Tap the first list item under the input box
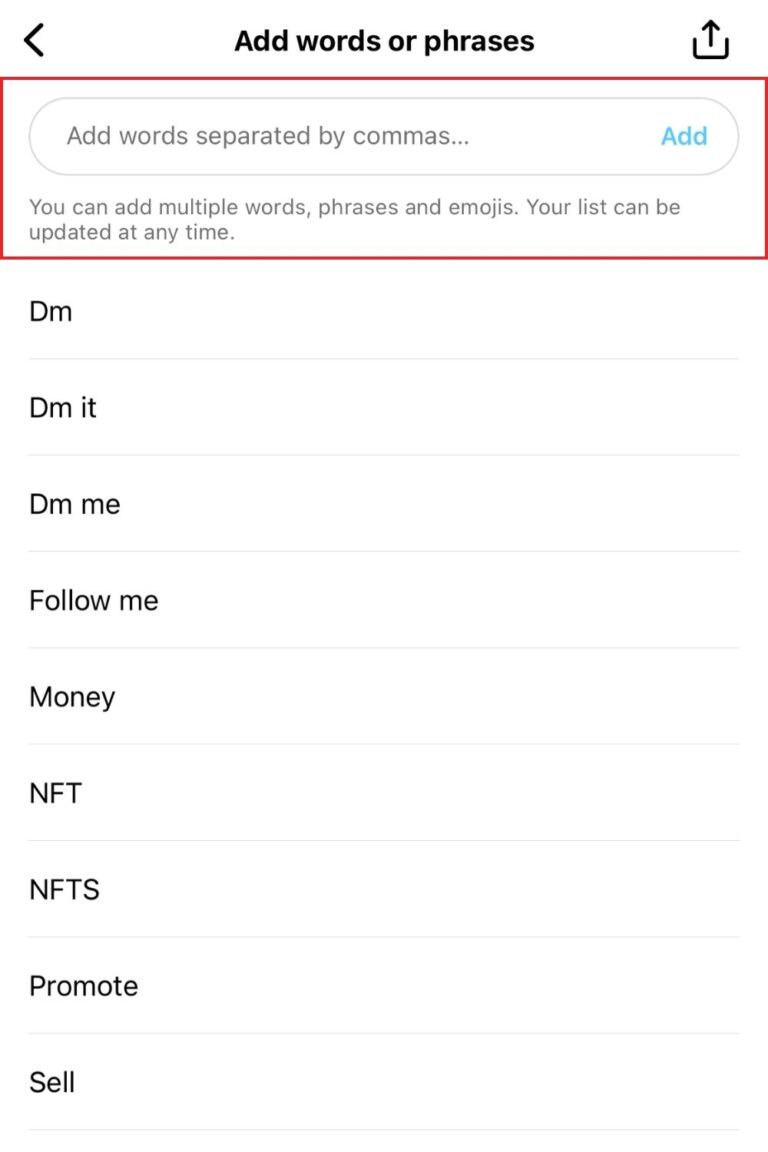 (52, 311)
